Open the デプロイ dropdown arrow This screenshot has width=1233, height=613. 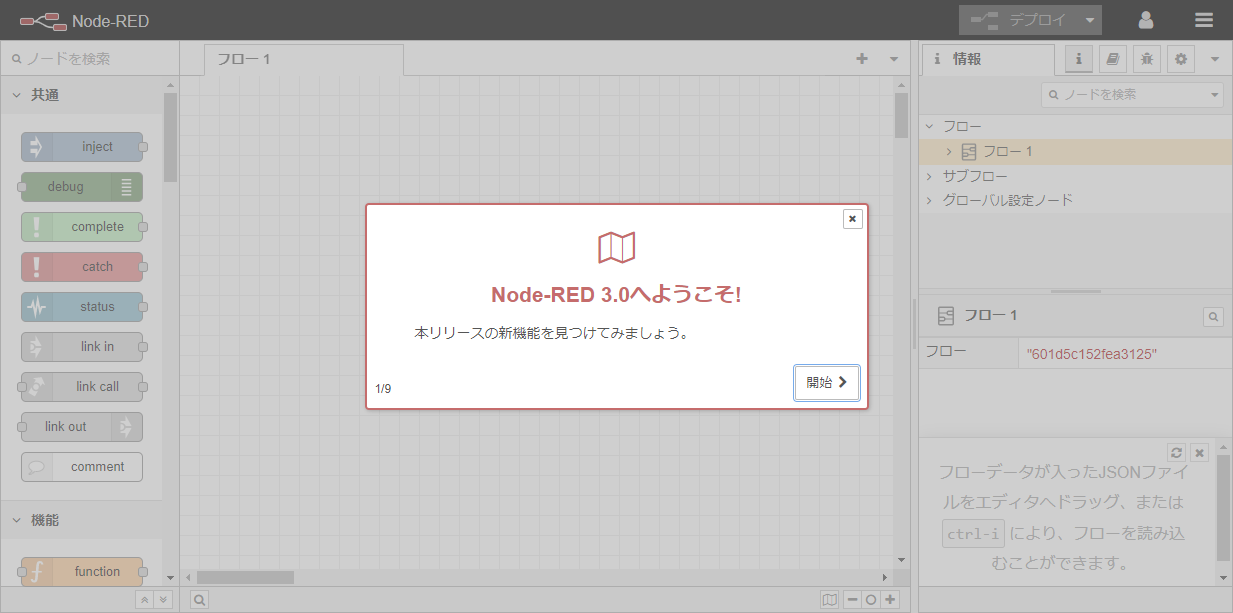1090,20
